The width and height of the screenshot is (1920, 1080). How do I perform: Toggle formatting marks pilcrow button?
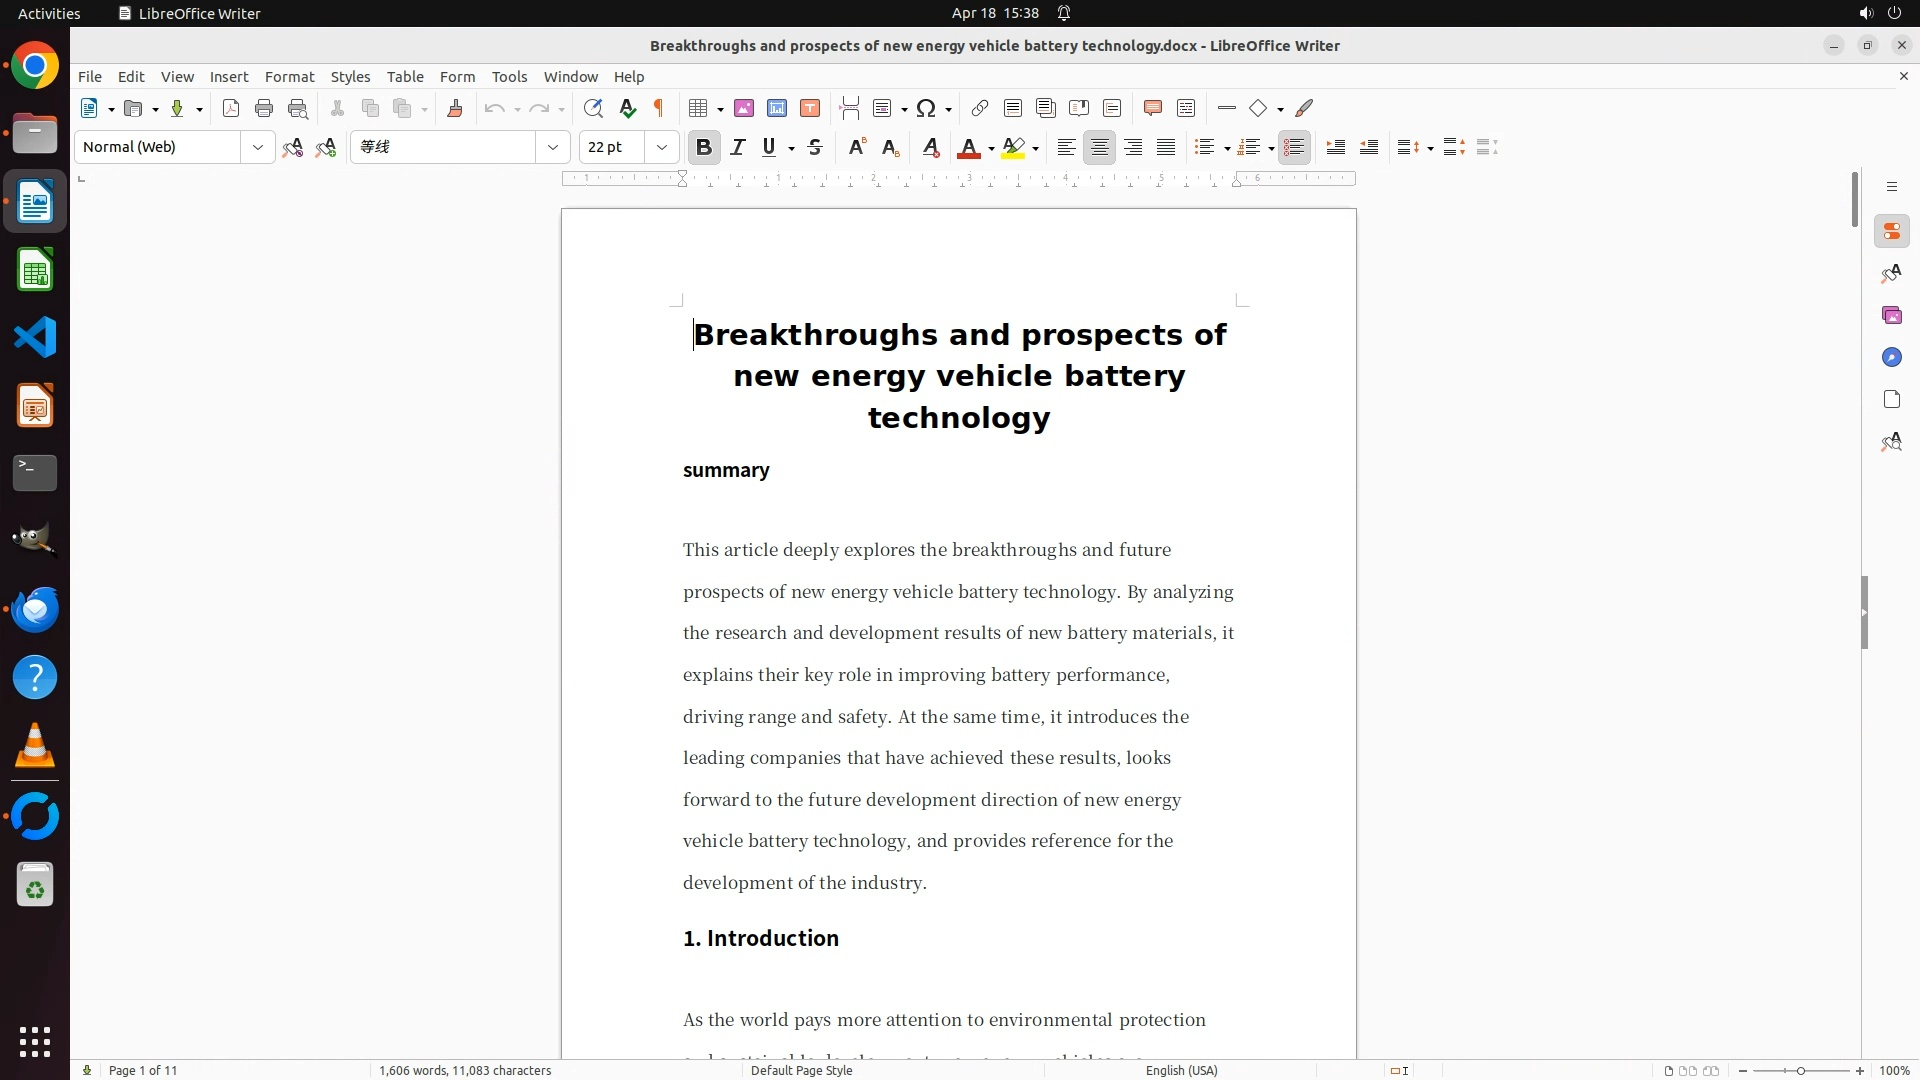tap(659, 108)
